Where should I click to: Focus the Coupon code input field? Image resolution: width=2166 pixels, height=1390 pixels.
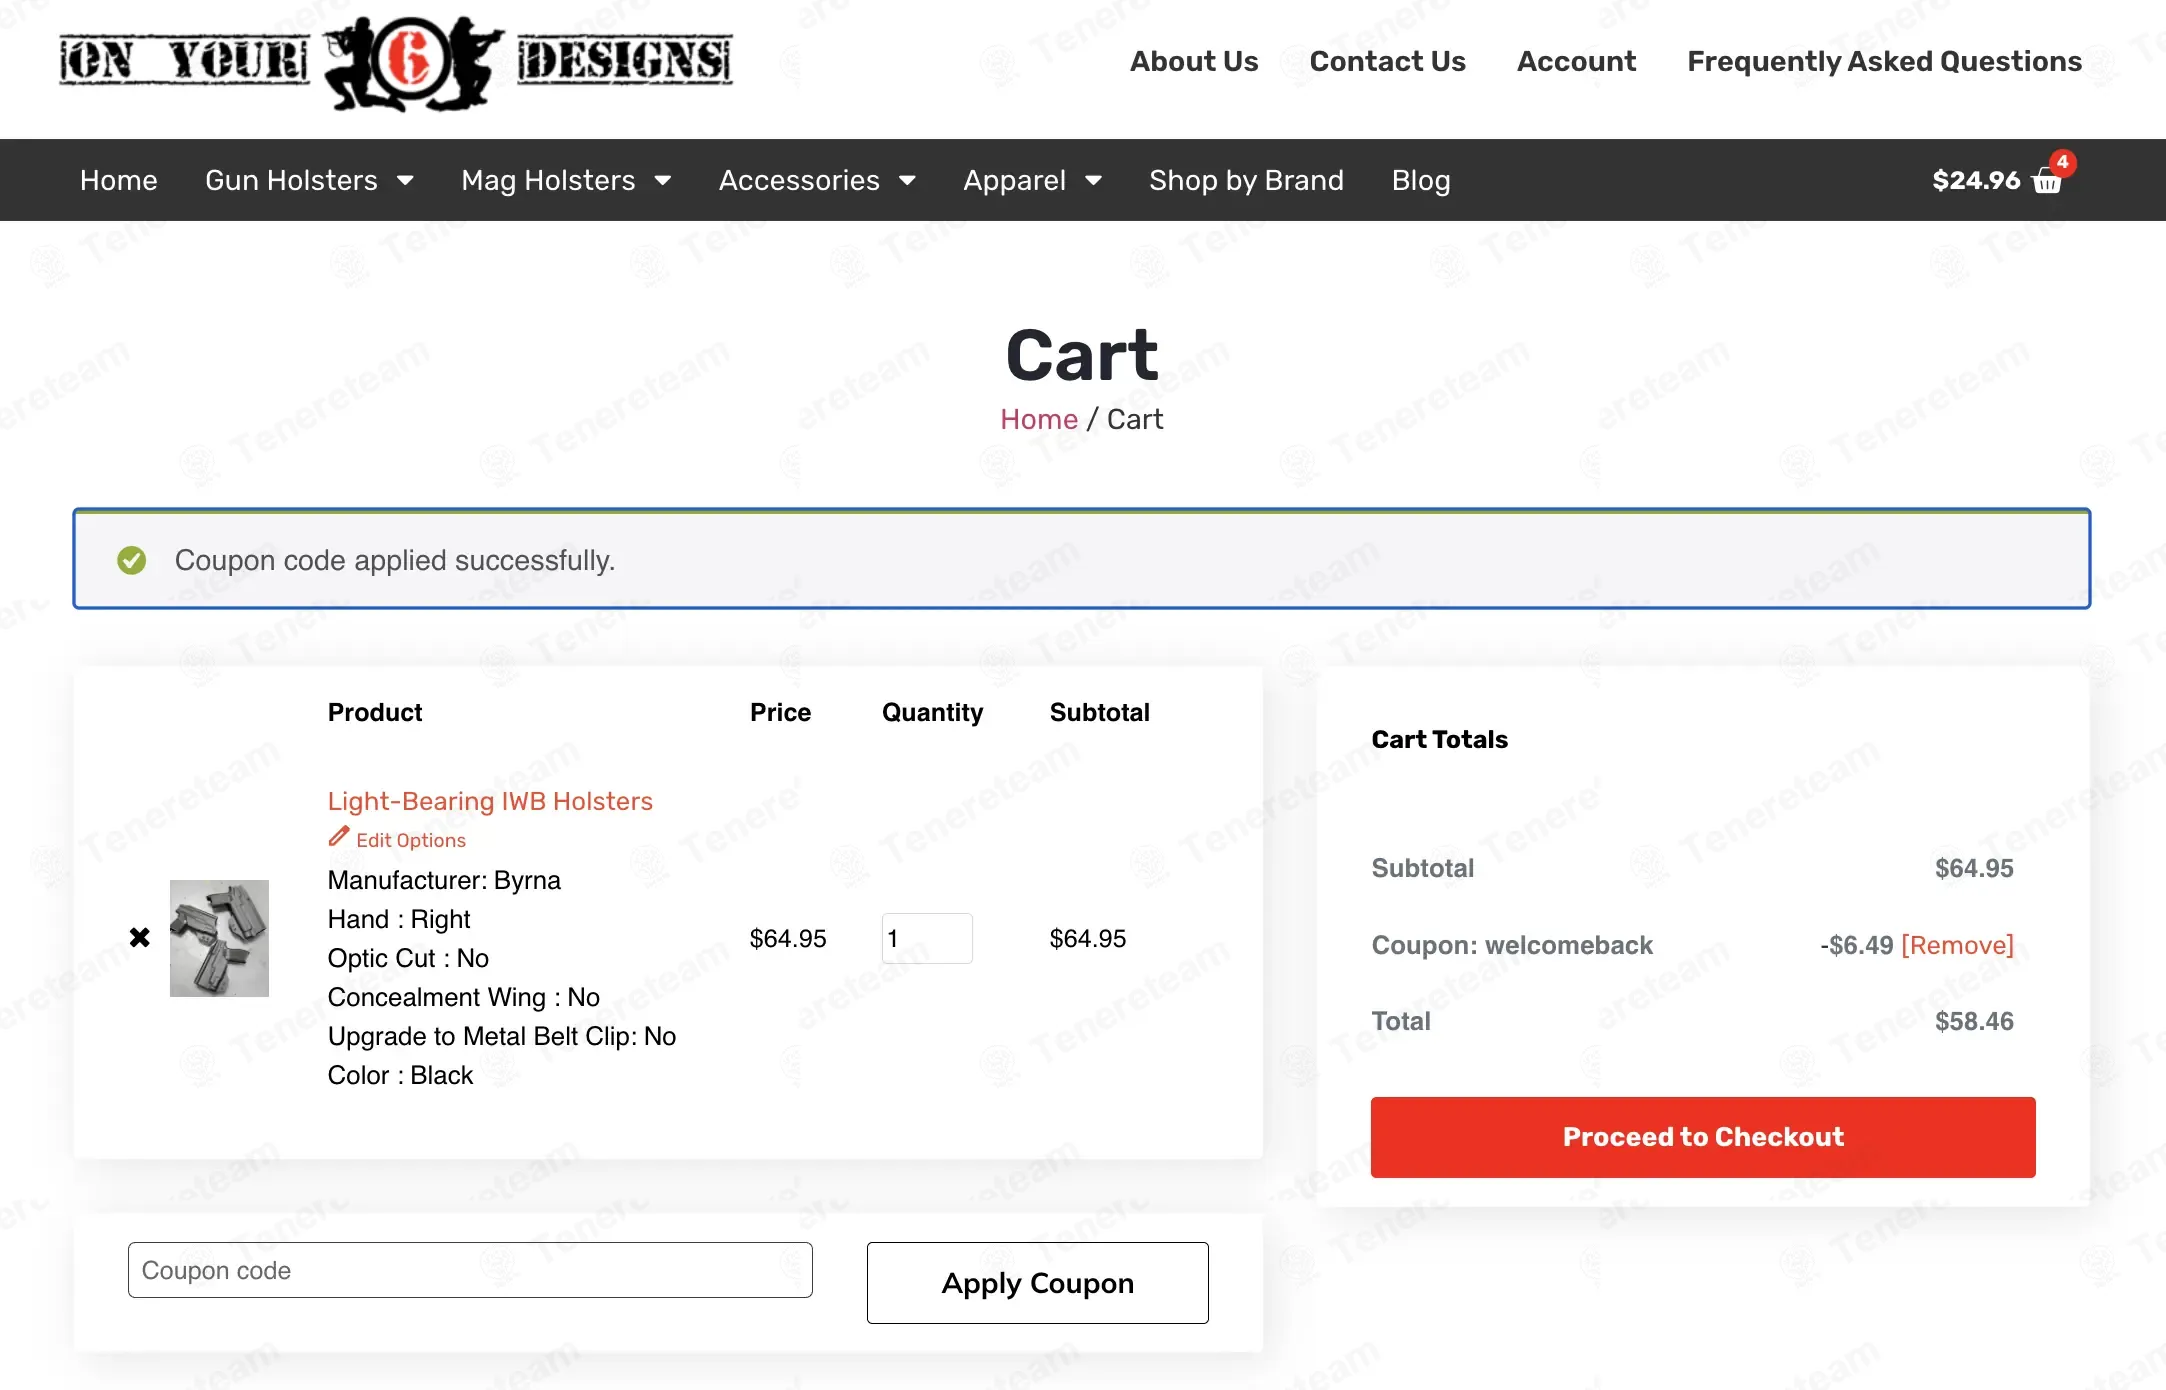pos(470,1270)
